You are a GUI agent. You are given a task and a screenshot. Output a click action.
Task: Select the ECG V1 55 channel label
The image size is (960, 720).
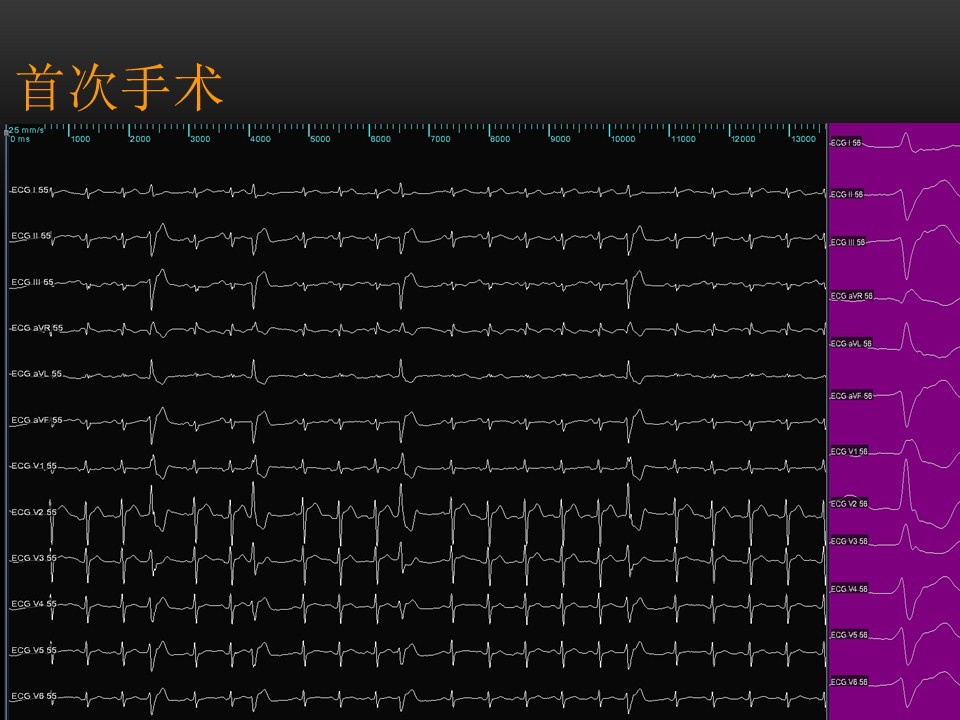click(x=34, y=466)
